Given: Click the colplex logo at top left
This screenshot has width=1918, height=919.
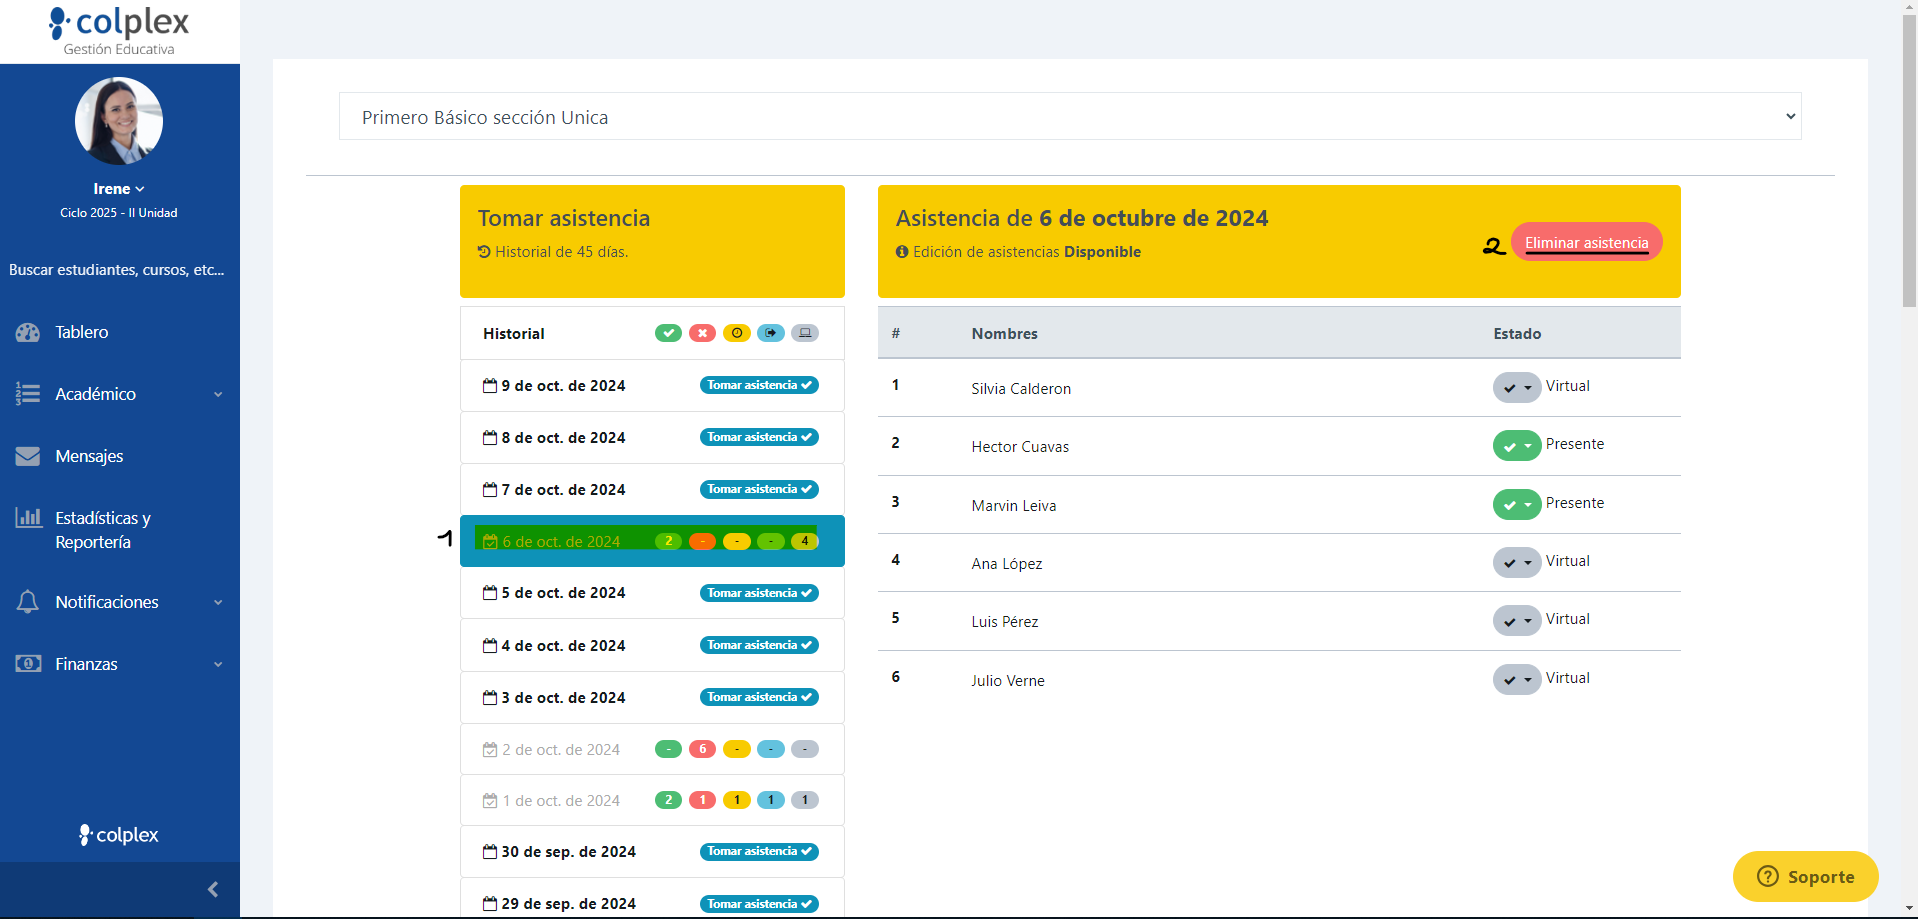Looking at the screenshot, I should click(x=119, y=31).
